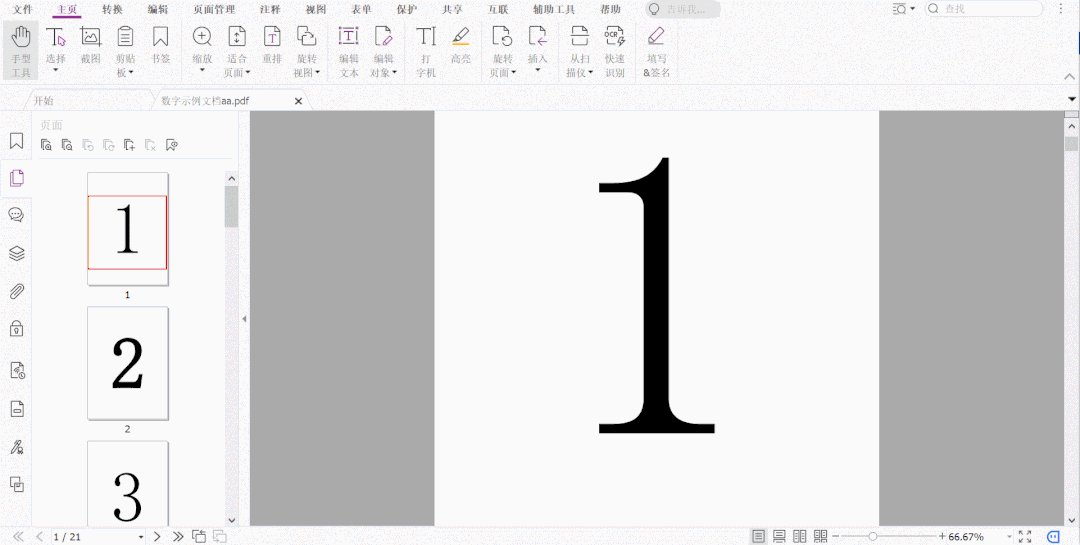This screenshot has width=1080, height=545.
Task: Show the Comments panel in left sidebar
Action: tap(16, 215)
